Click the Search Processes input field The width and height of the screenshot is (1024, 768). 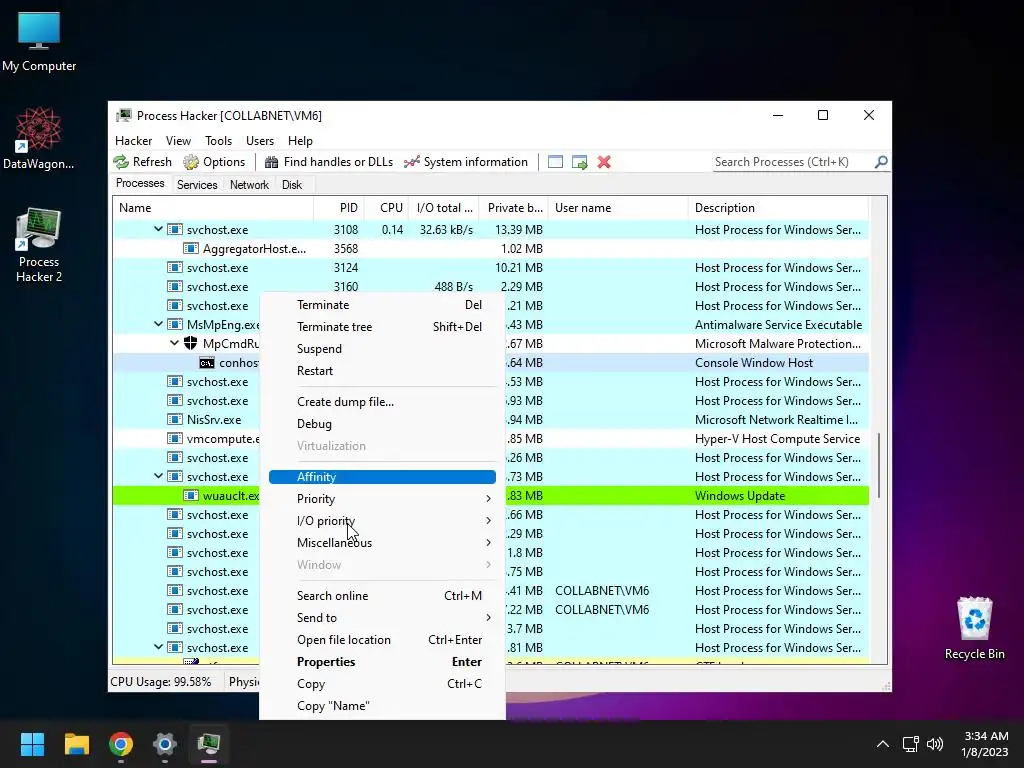793,162
